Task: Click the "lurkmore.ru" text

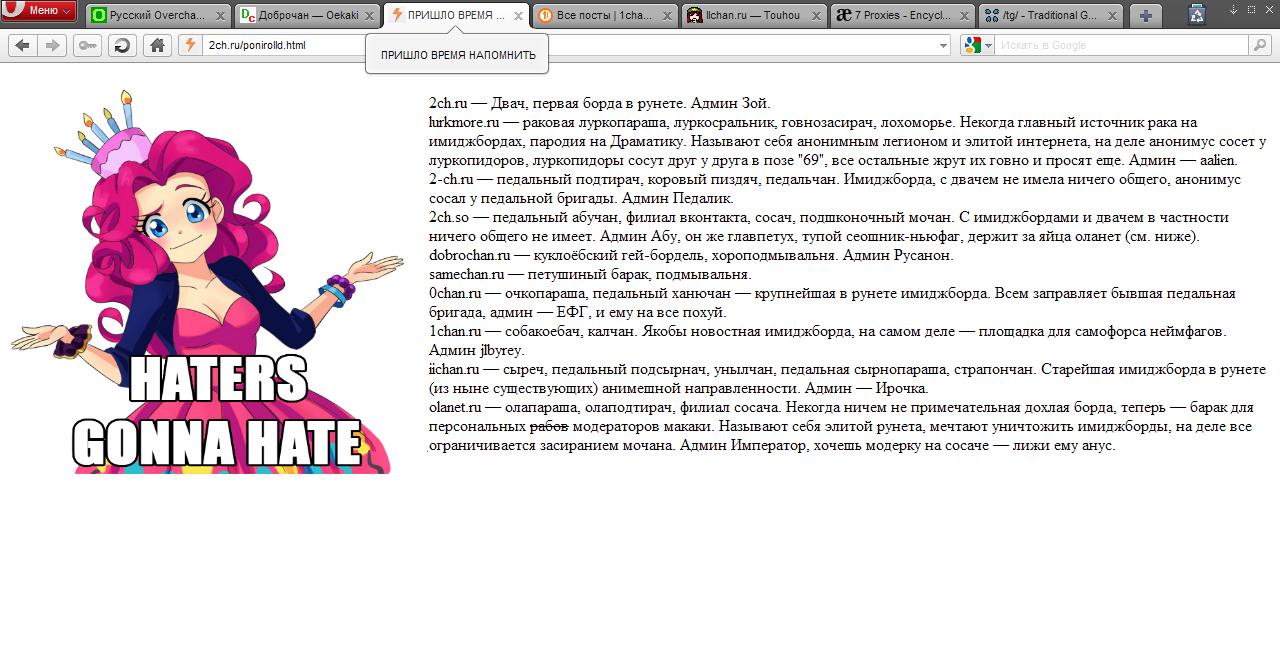Action: [464, 122]
